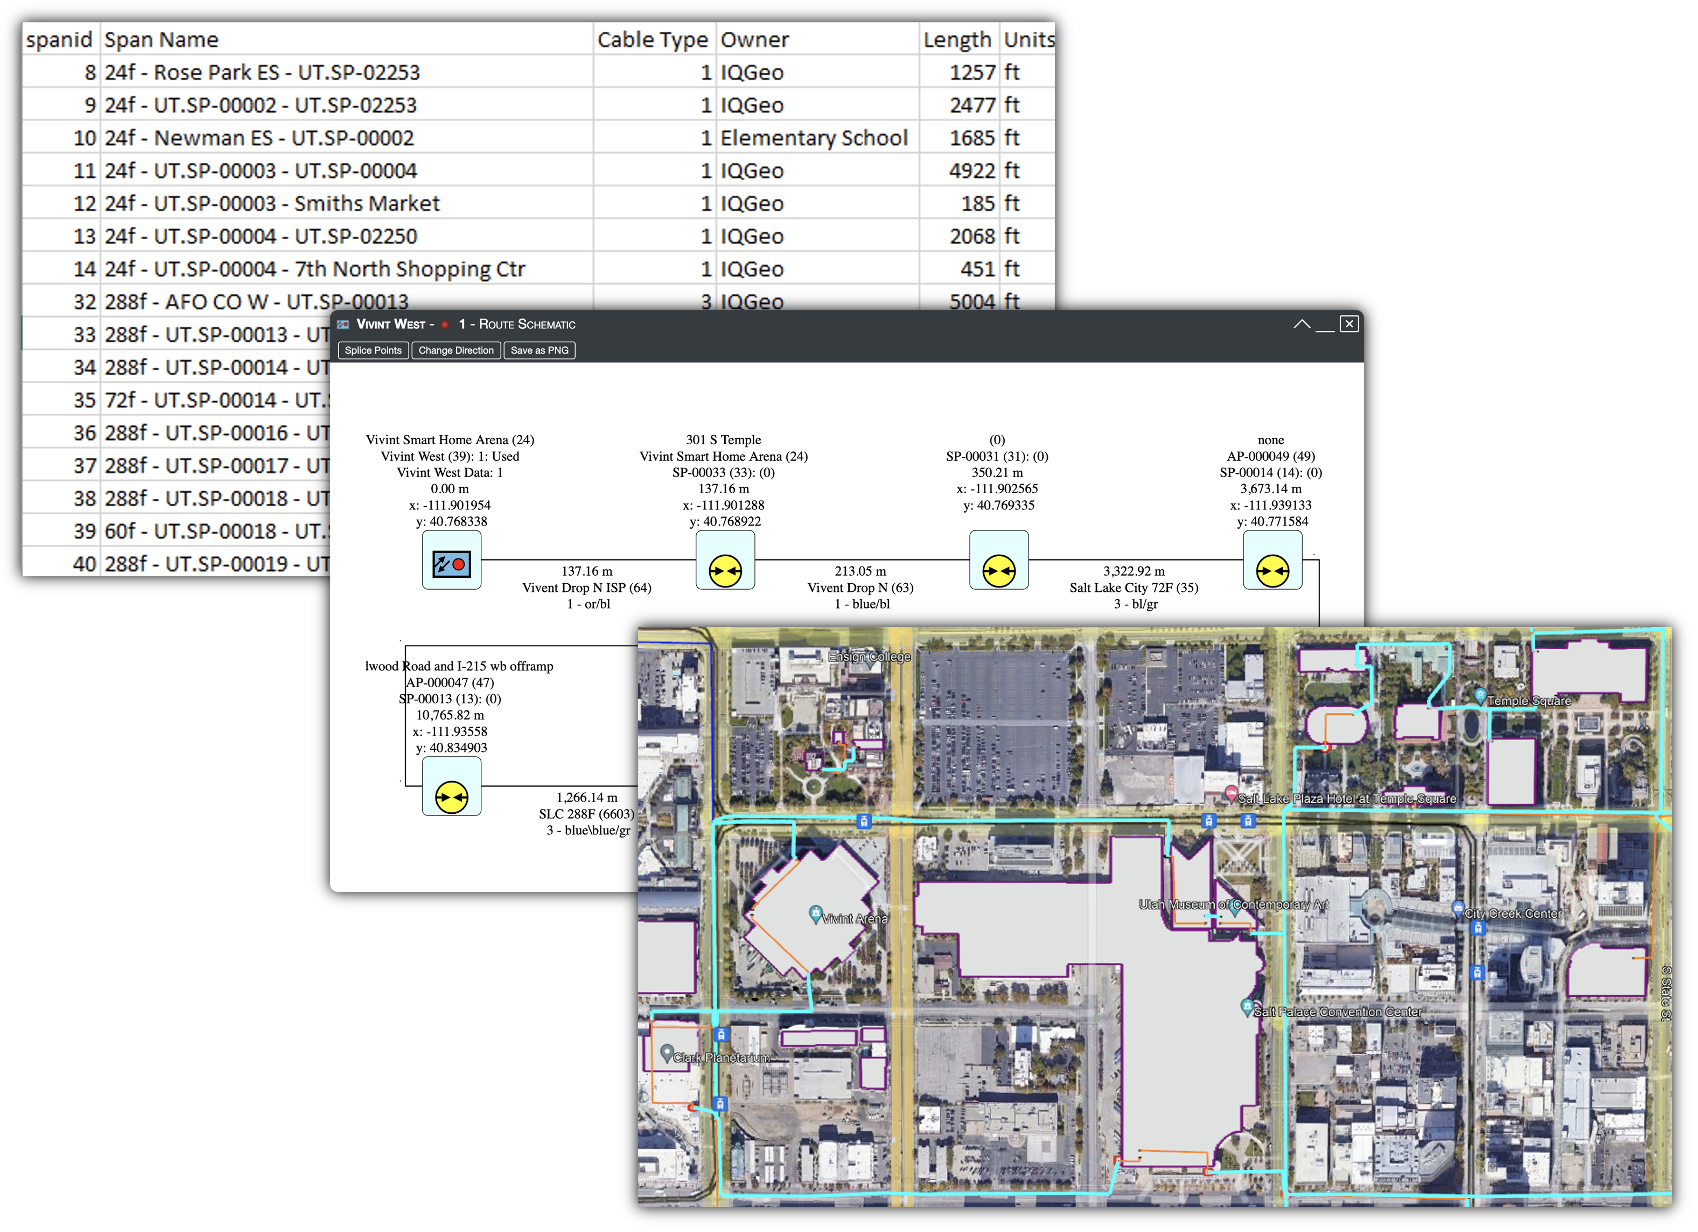Image resolution: width=1698 pixels, height=1232 pixels.
Task: Click the Vivint West window icon in title bar
Action: 343,324
